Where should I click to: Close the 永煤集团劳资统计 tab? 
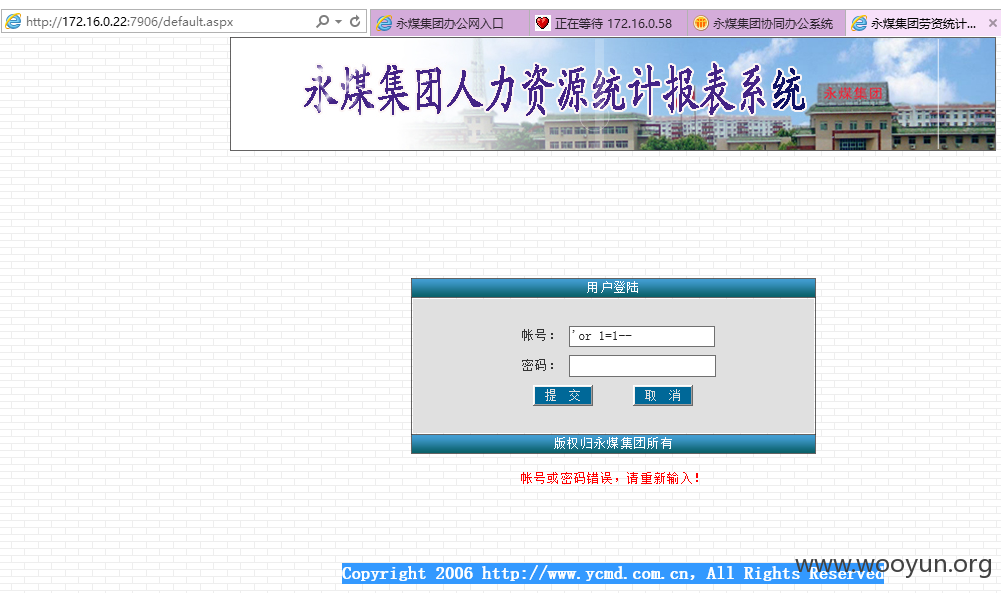tap(993, 23)
